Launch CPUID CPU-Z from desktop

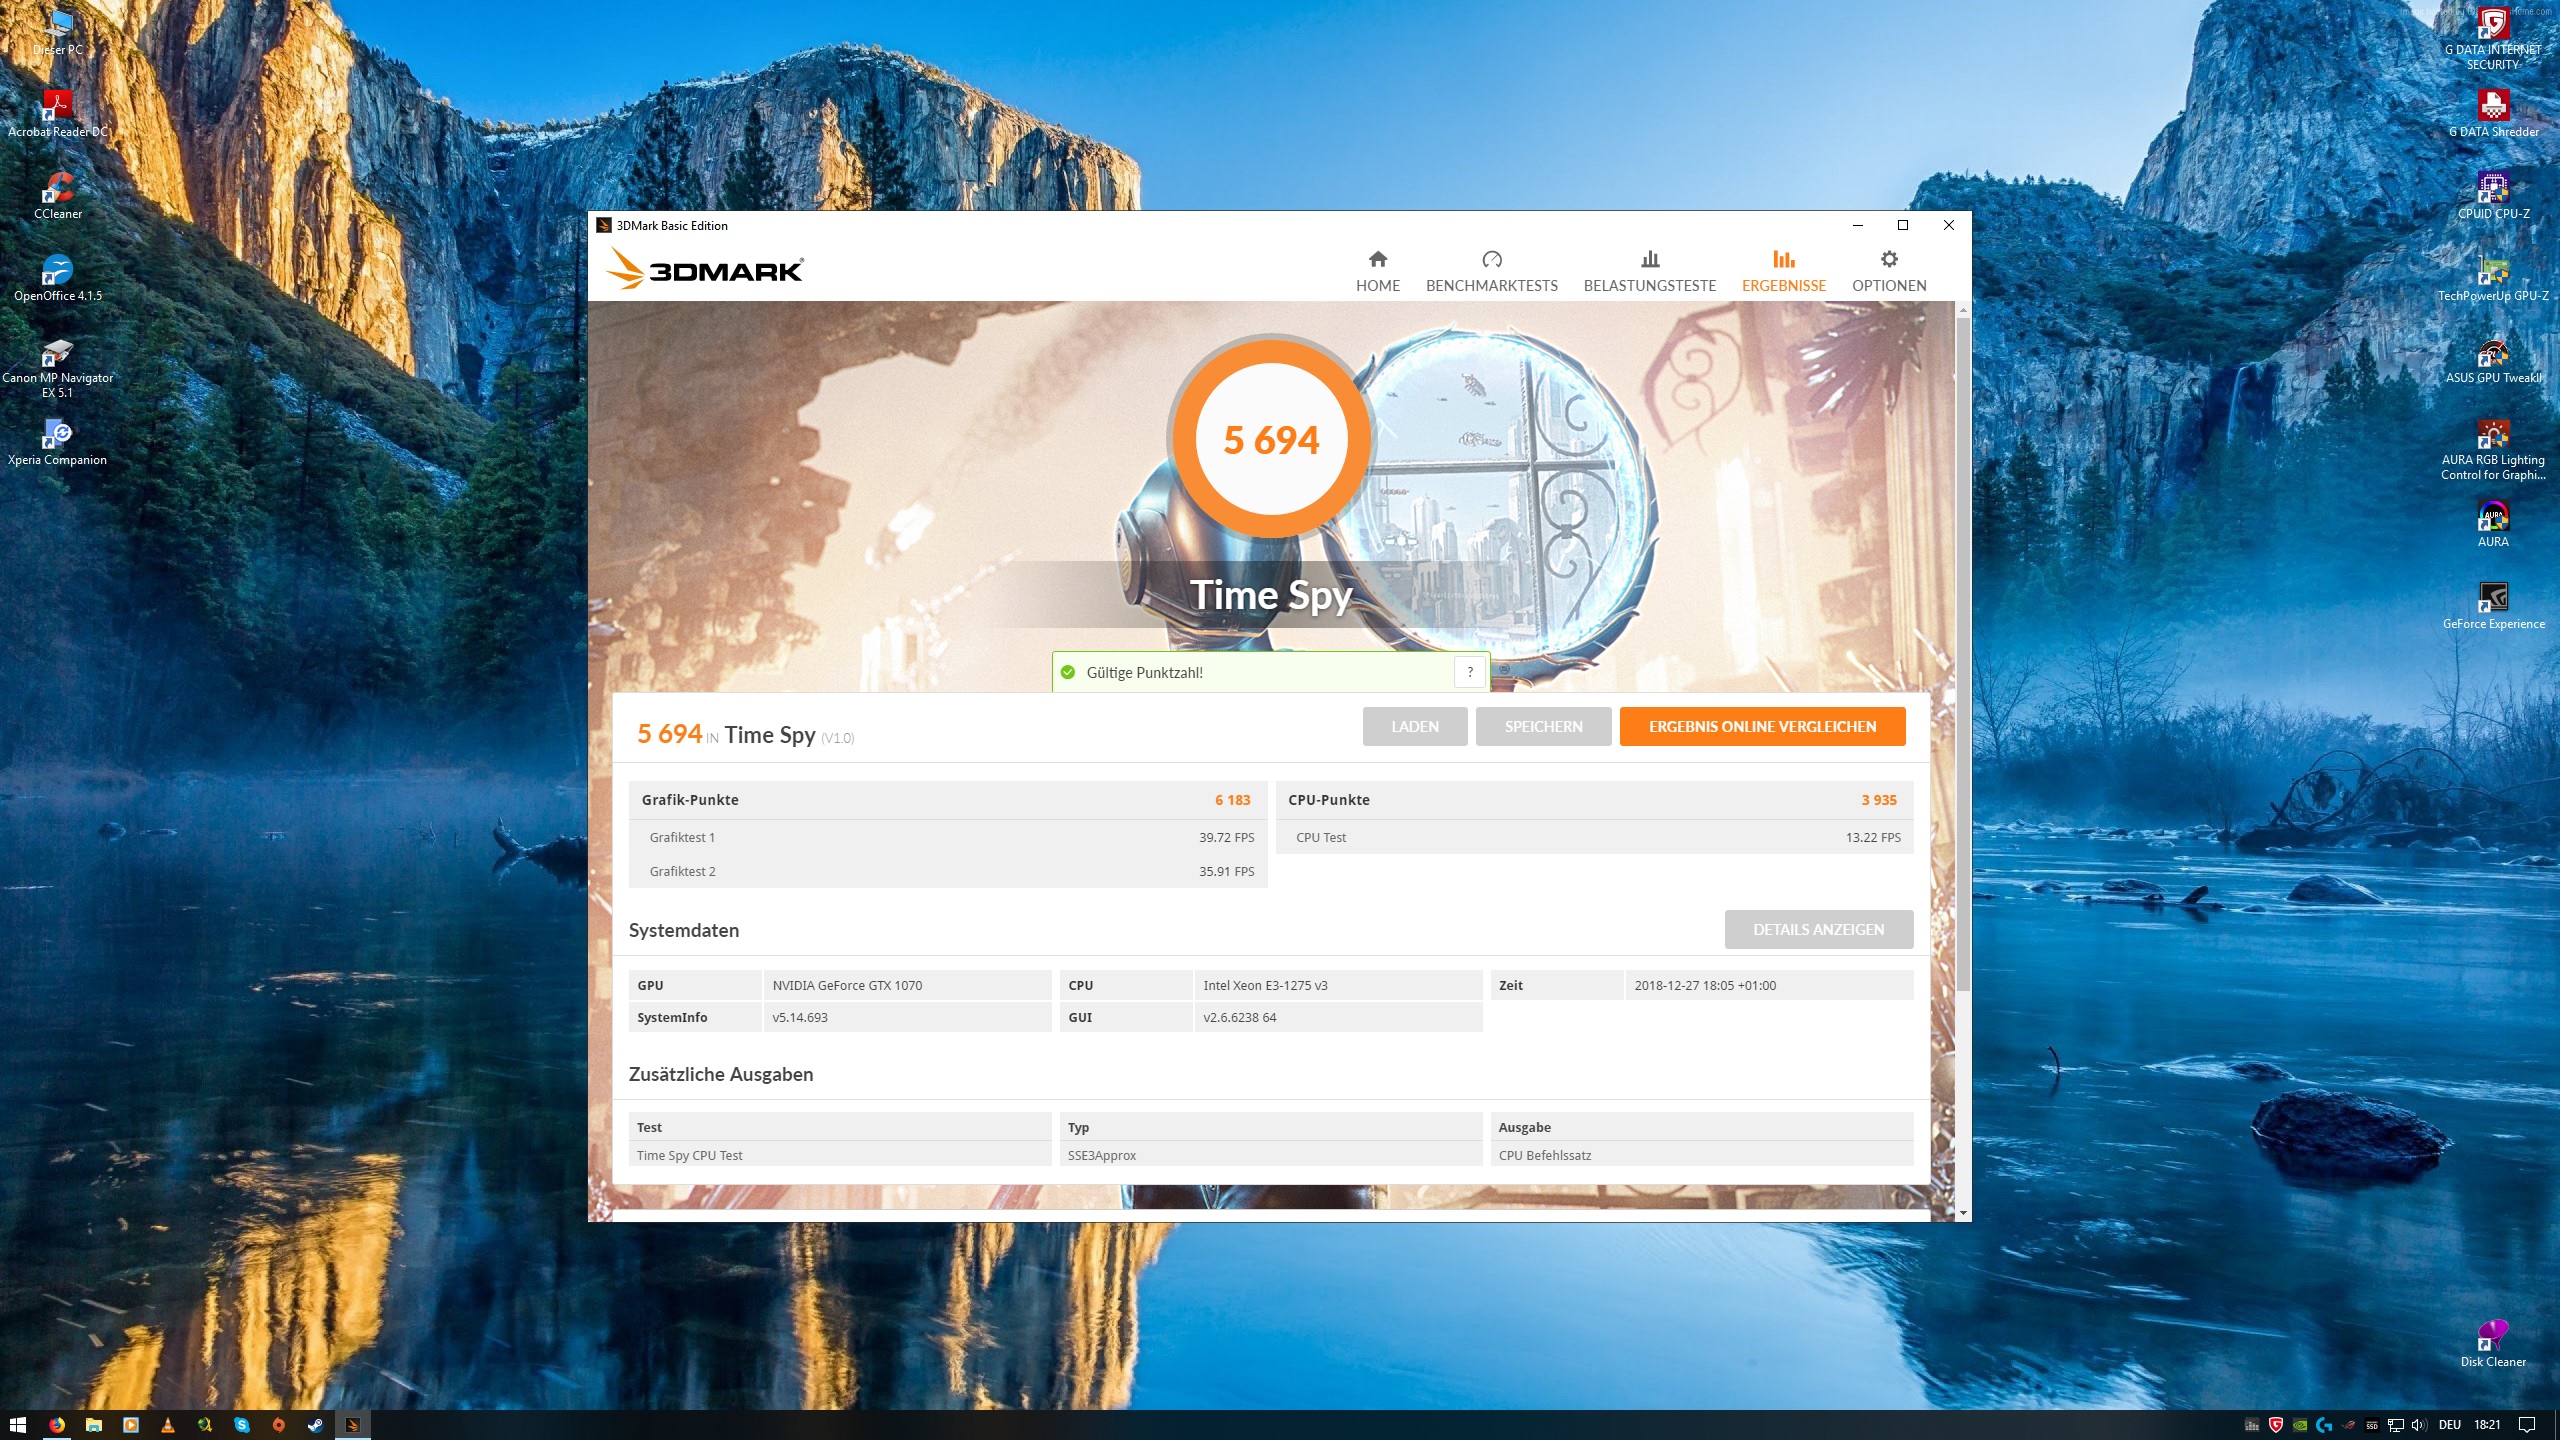(2493, 195)
